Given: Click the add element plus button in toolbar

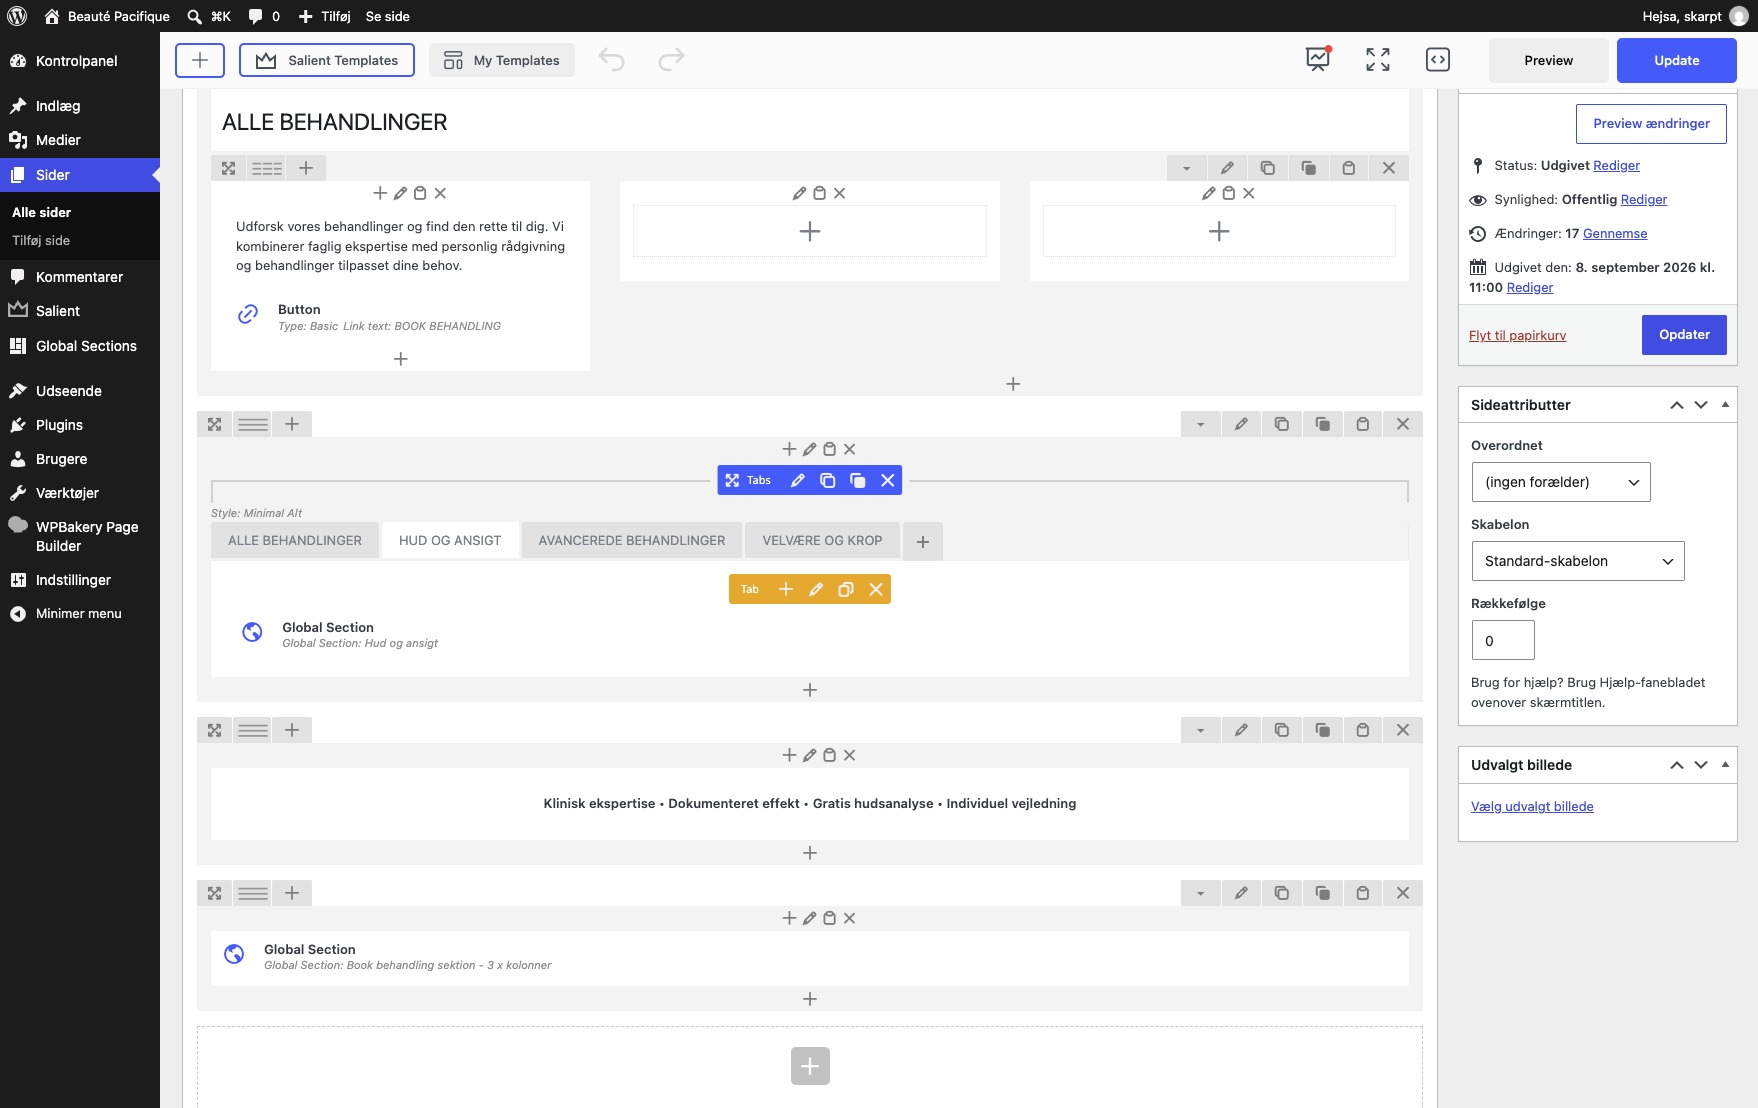Looking at the screenshot, I should tap(200, 60).
